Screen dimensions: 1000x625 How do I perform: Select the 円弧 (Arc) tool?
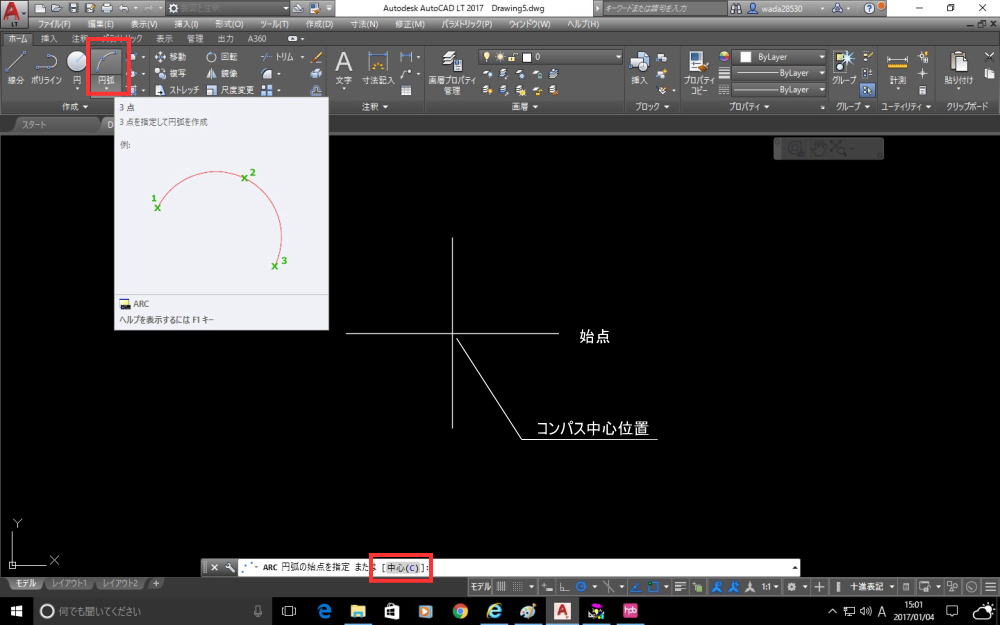click(107, 69)
